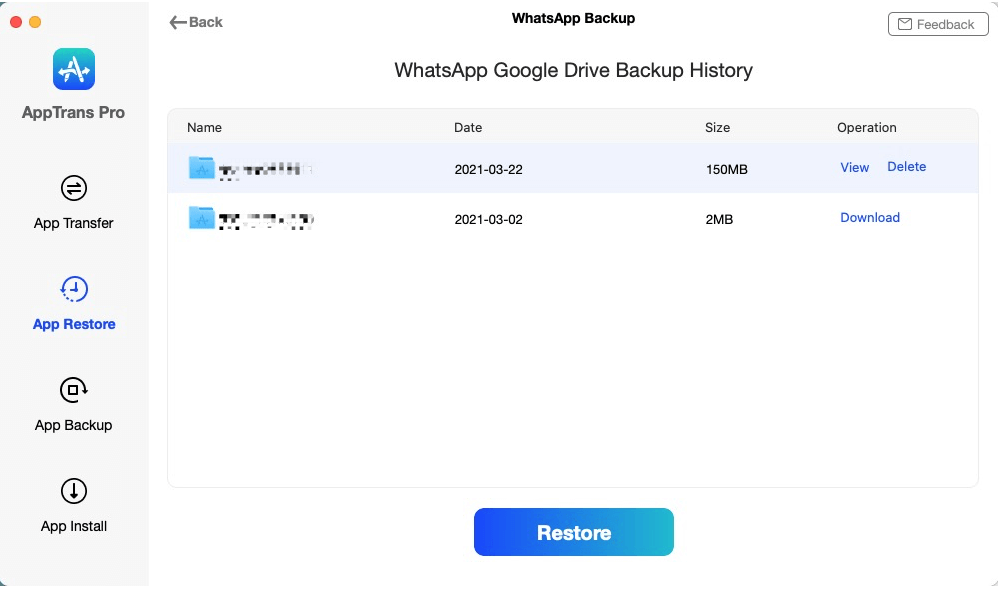Select the App Restore clock icon
Viewport: 998px width, 590px height.
(74, 289)
